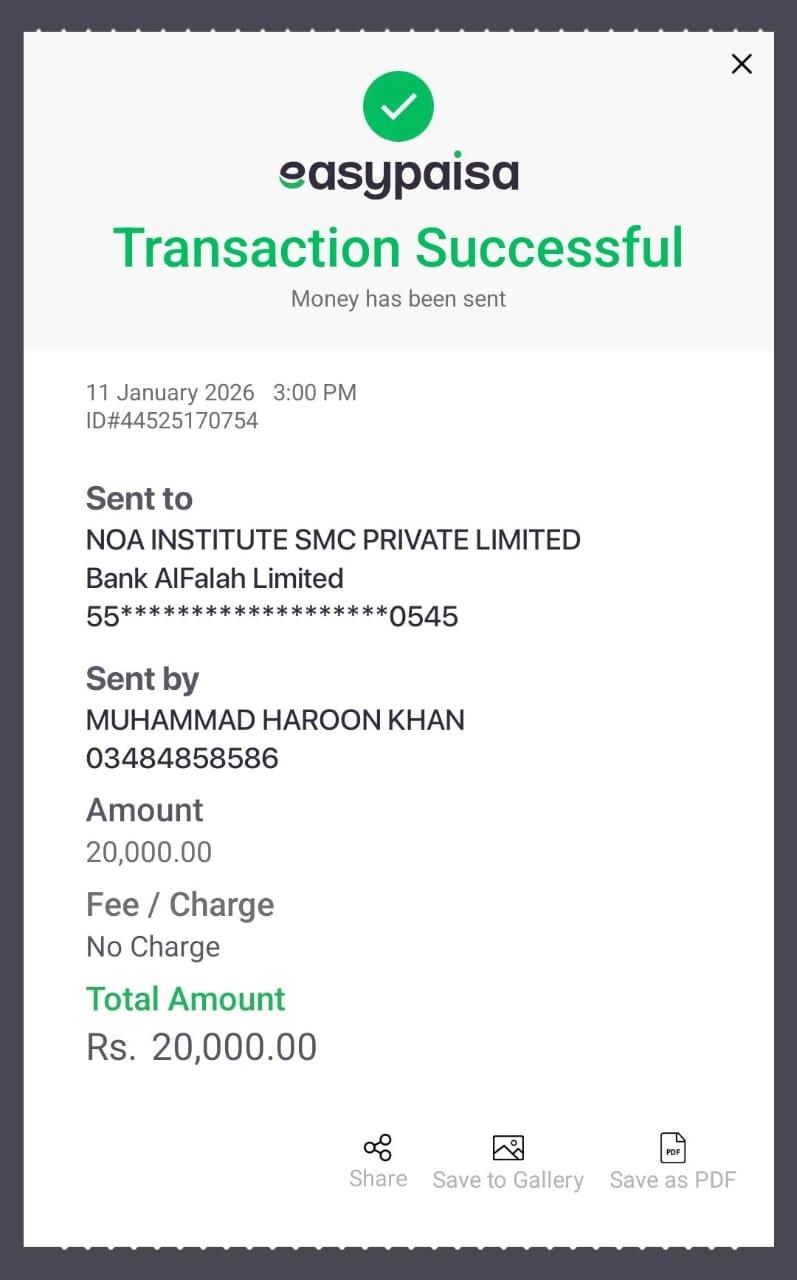
Task: Click the Transaction Successful heading
Action: [398, 247]
